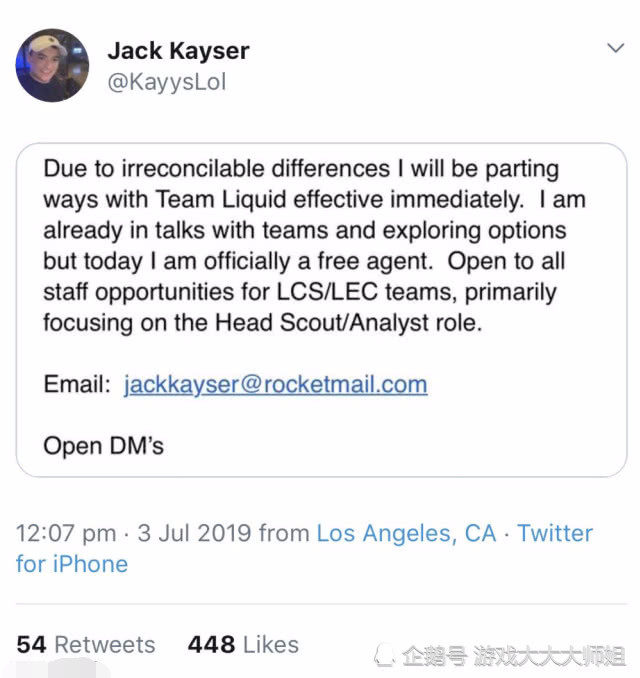640x678 pixels.
Task: Open Jack Kayser's profile avatar
Action: pos(52,65)
